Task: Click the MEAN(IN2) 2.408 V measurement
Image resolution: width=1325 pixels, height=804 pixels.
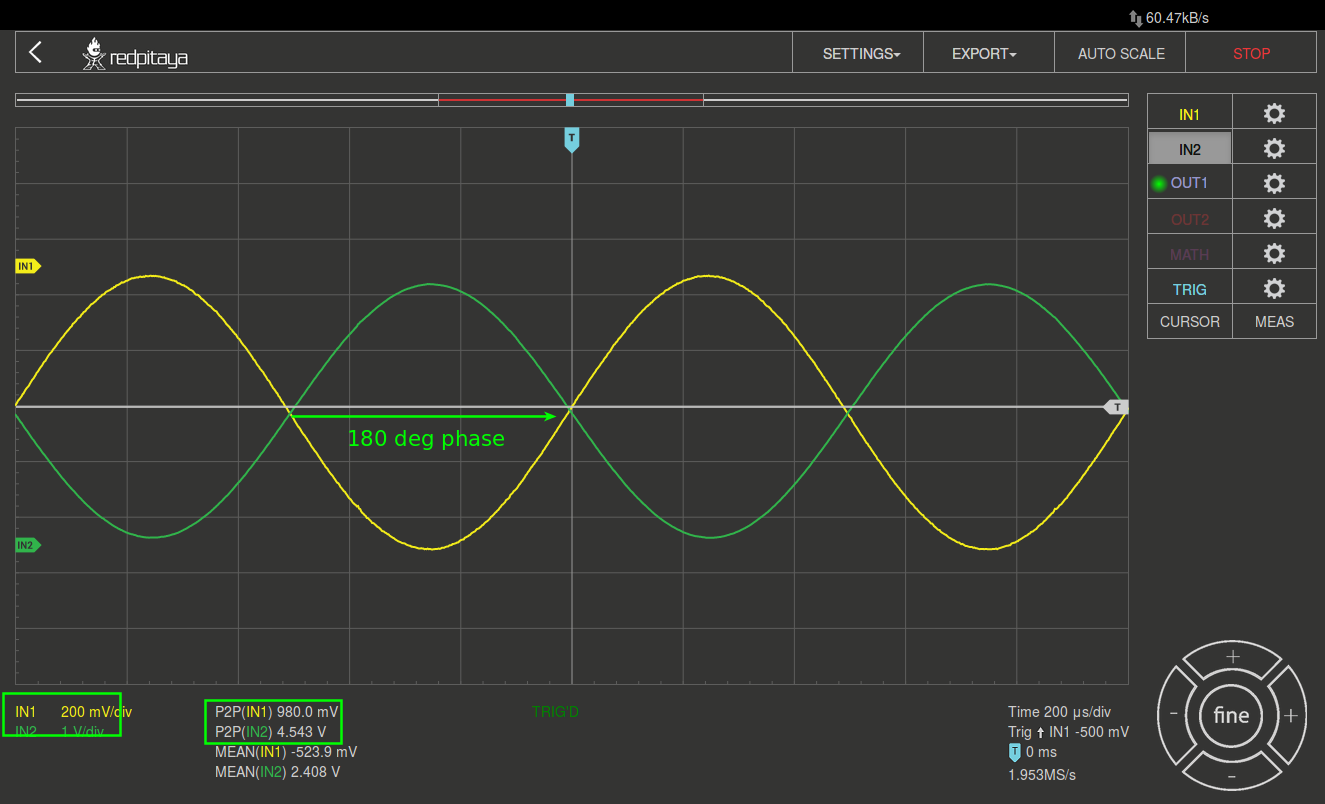Action: (277, 772)
